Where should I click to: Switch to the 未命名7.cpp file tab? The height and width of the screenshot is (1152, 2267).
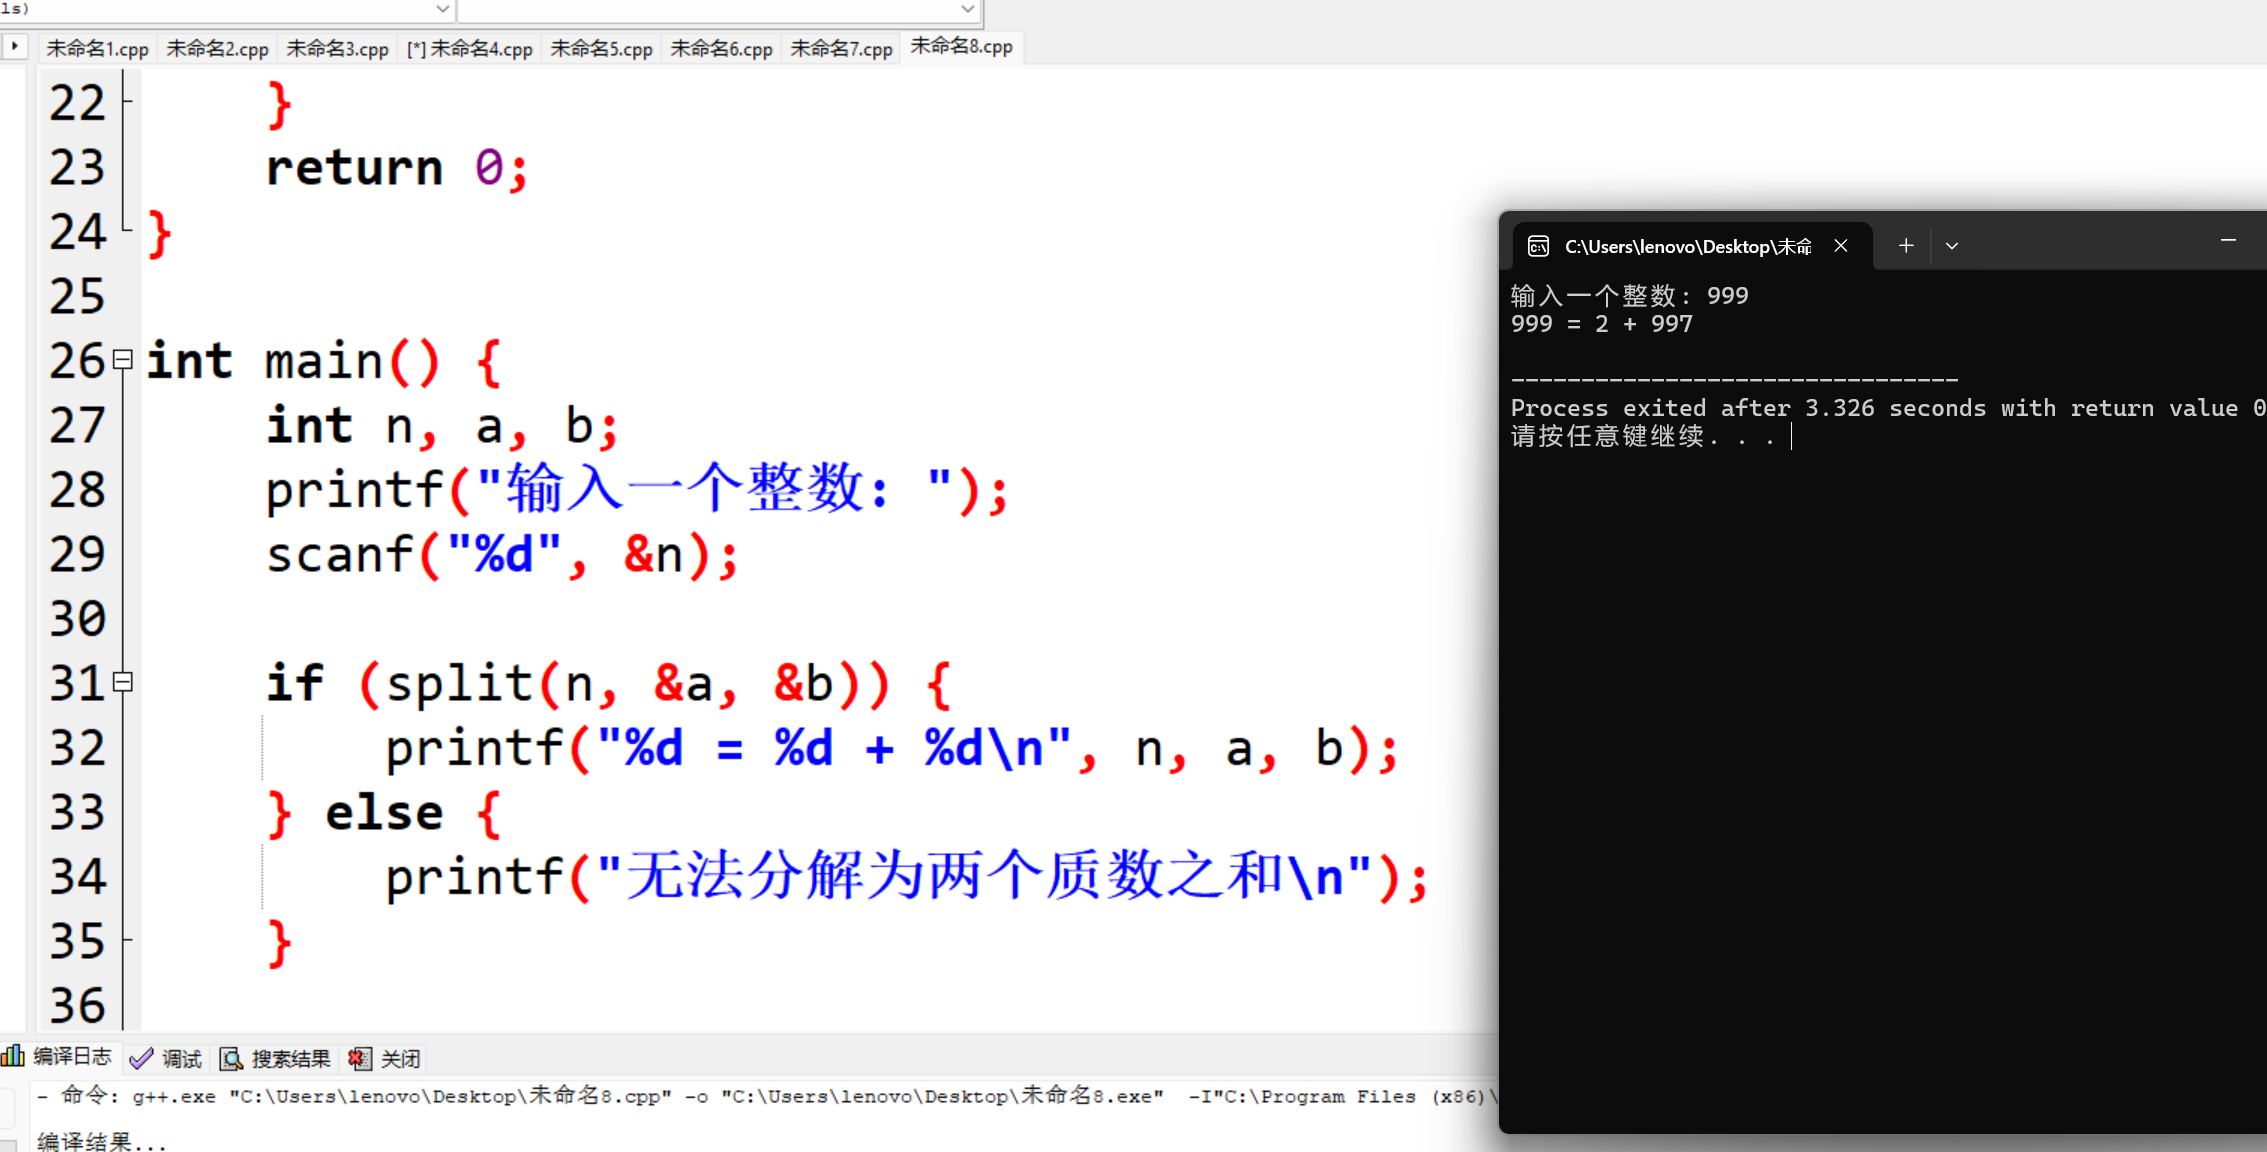point(841,48)
